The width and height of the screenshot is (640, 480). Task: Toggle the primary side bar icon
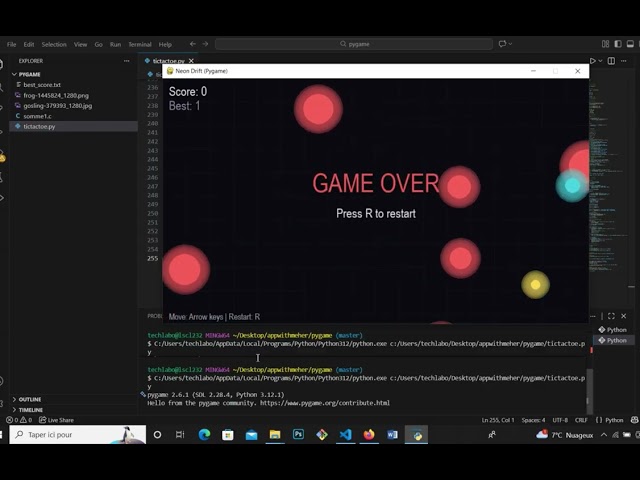[x=618, y=44]
